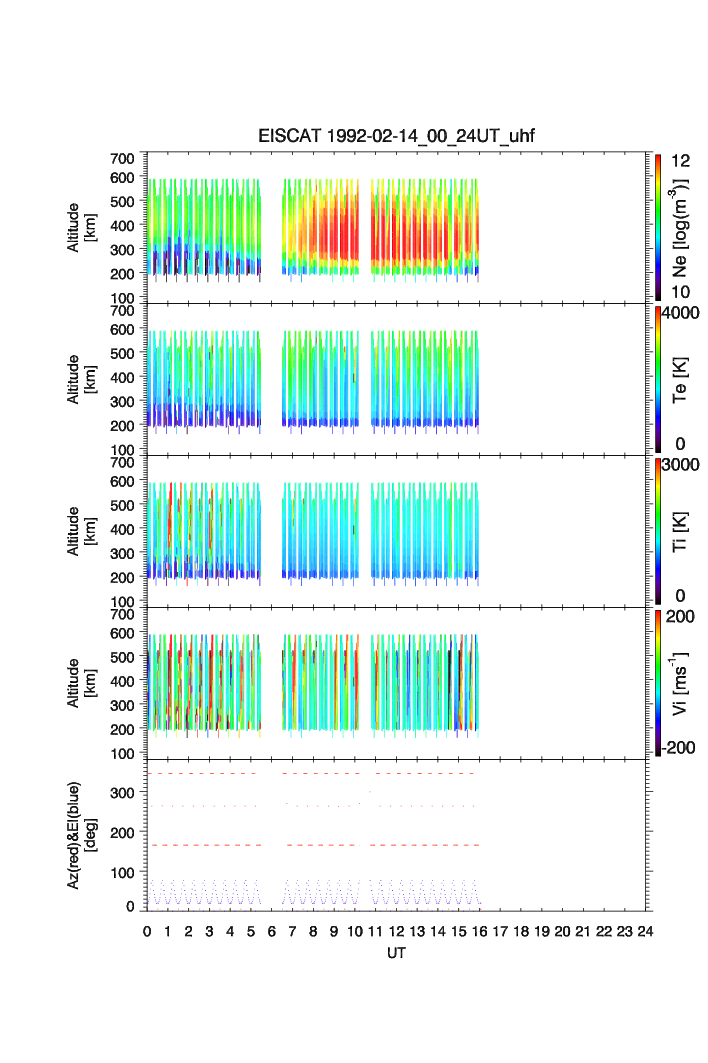The height and width of the screenshot is (1063, 708).
Task: Click the 12 tick on the UT axis
Action: point(396,931)
